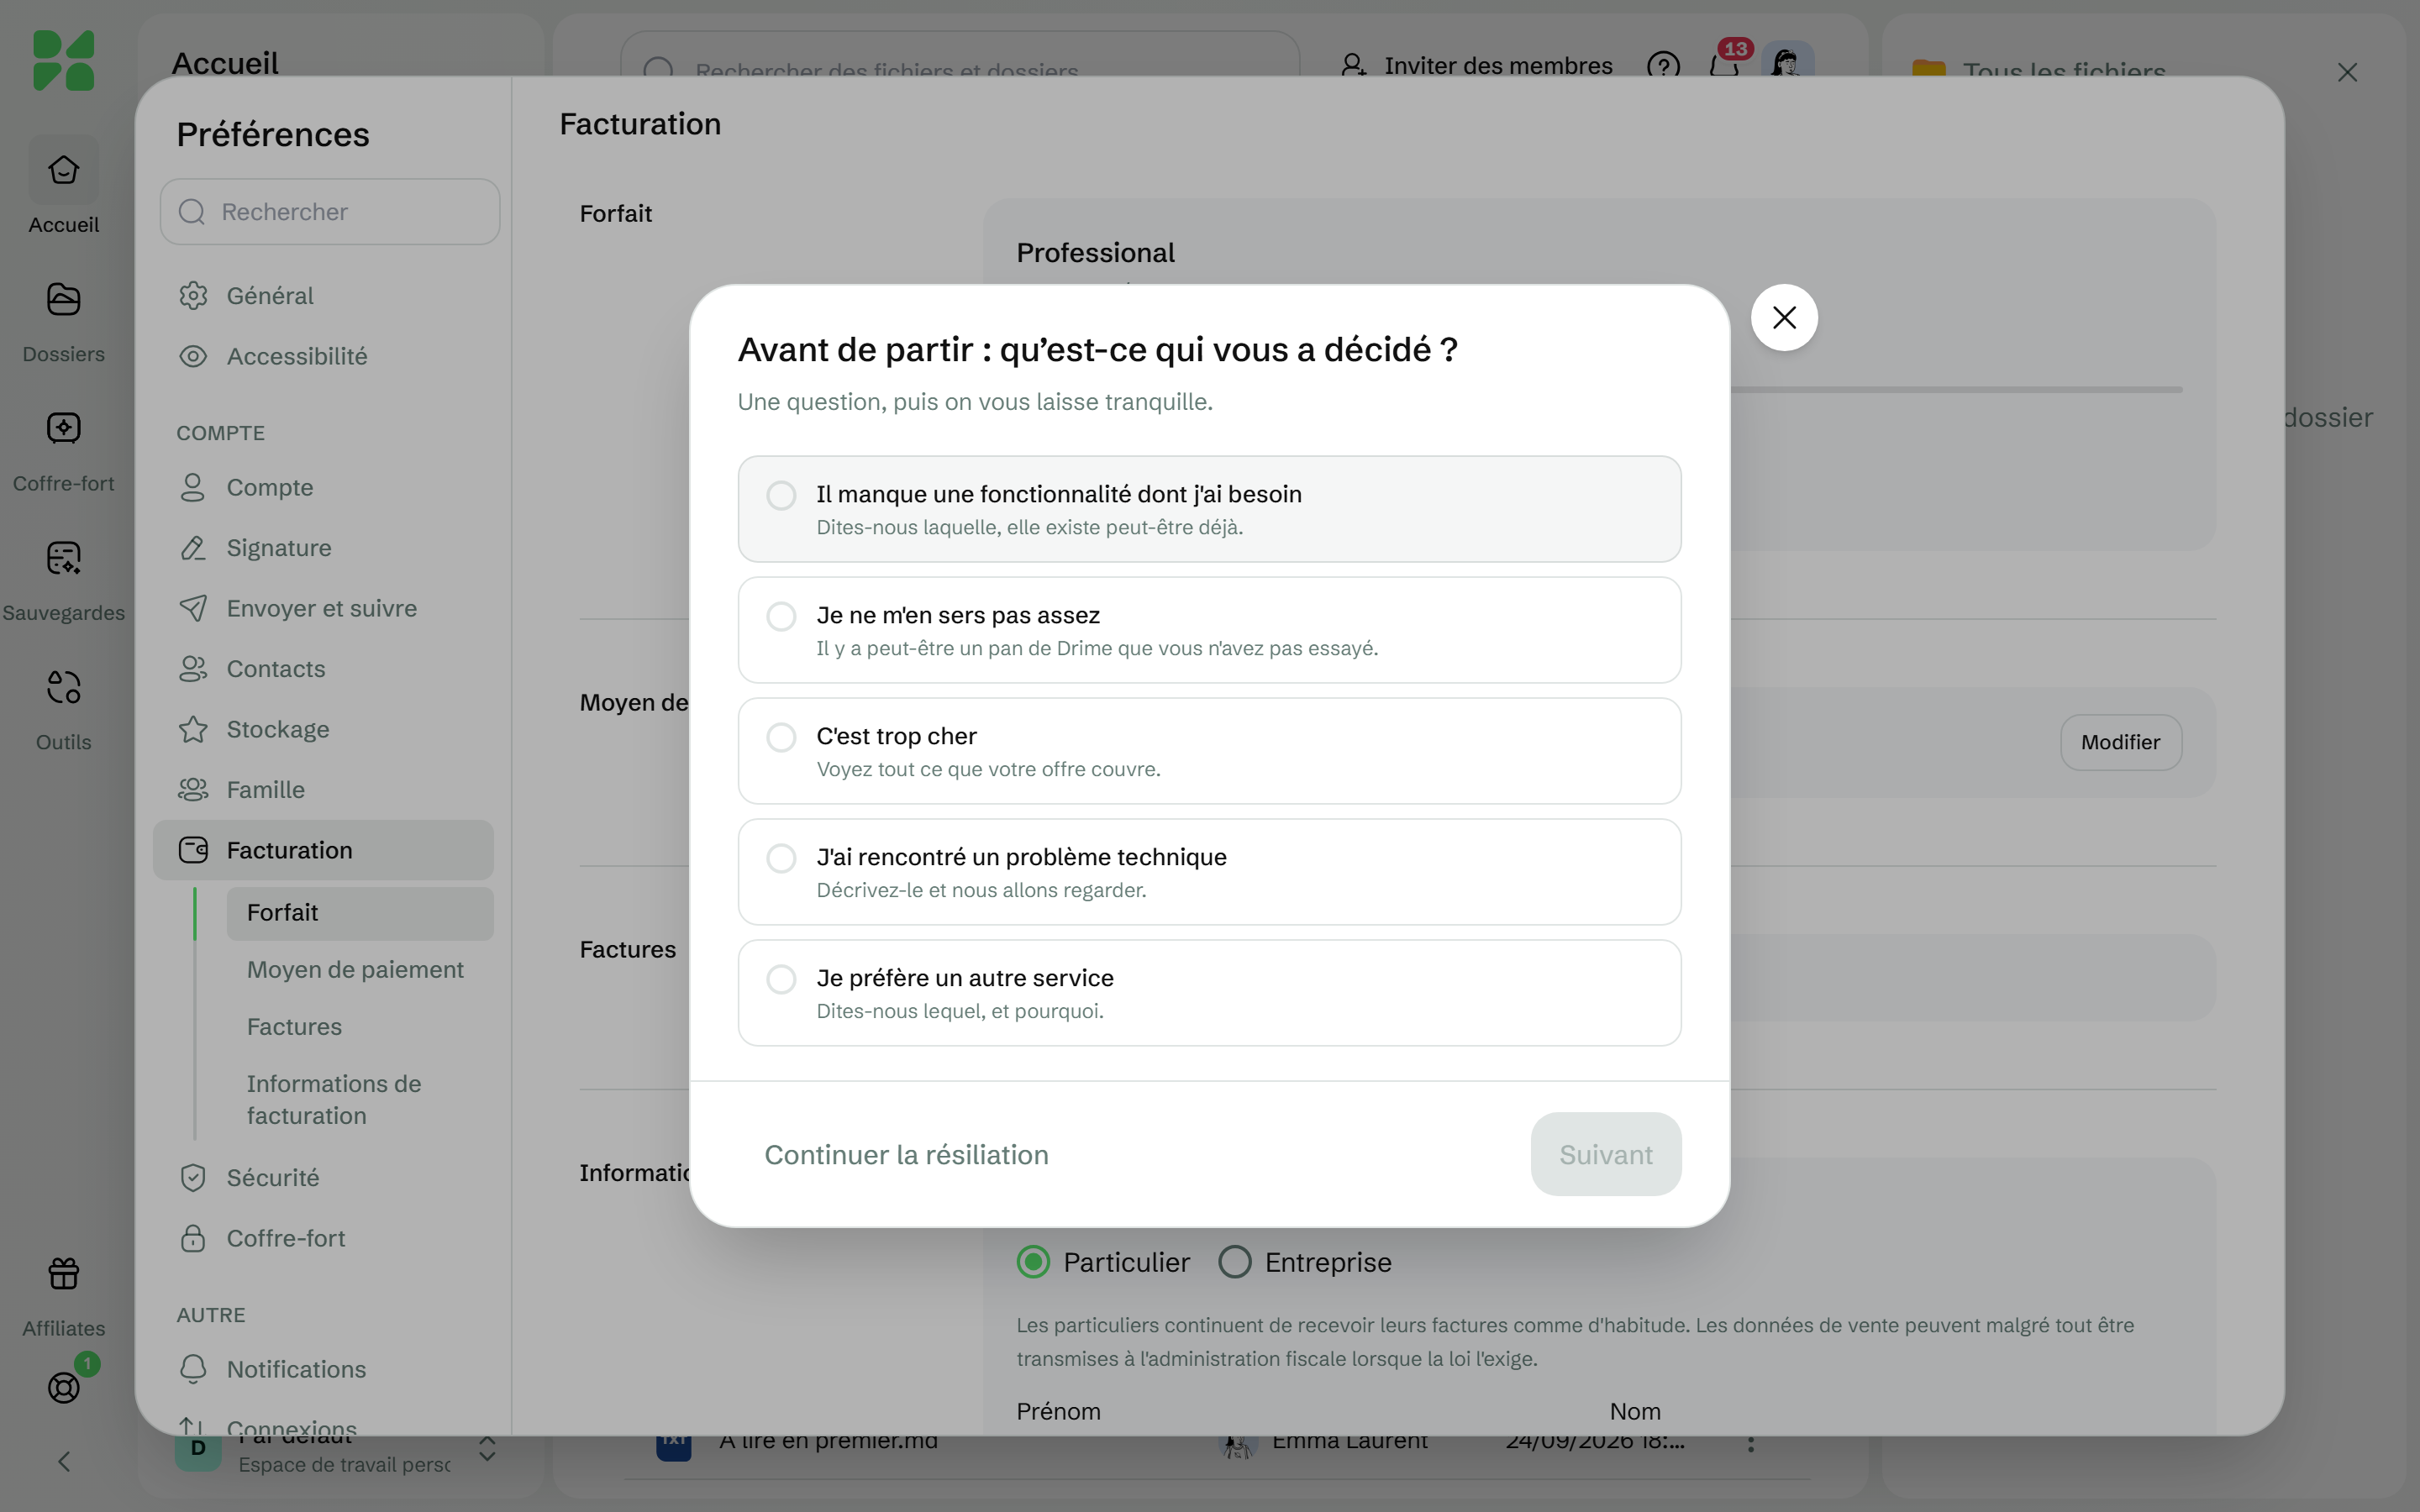Open notifications bell with badge 13

click(x=1724, y=66)
